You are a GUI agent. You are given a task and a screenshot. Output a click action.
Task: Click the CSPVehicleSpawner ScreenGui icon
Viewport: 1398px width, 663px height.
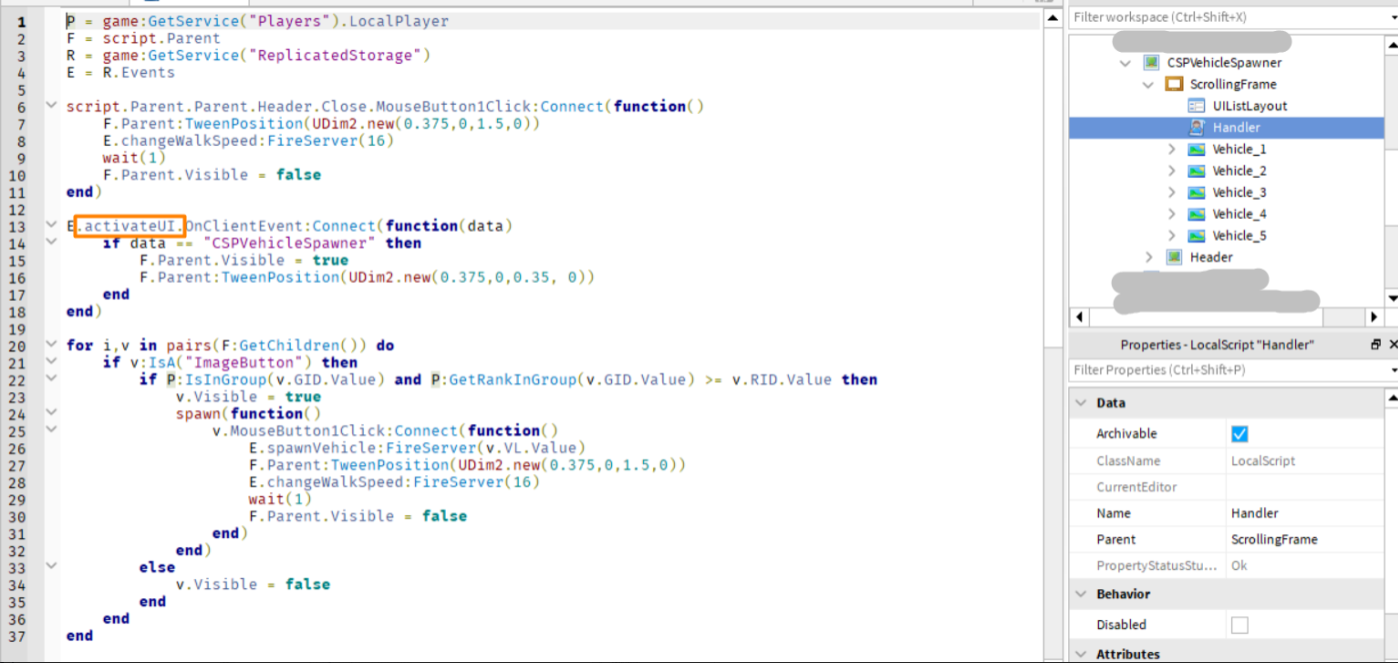(x=1151, y=62)
